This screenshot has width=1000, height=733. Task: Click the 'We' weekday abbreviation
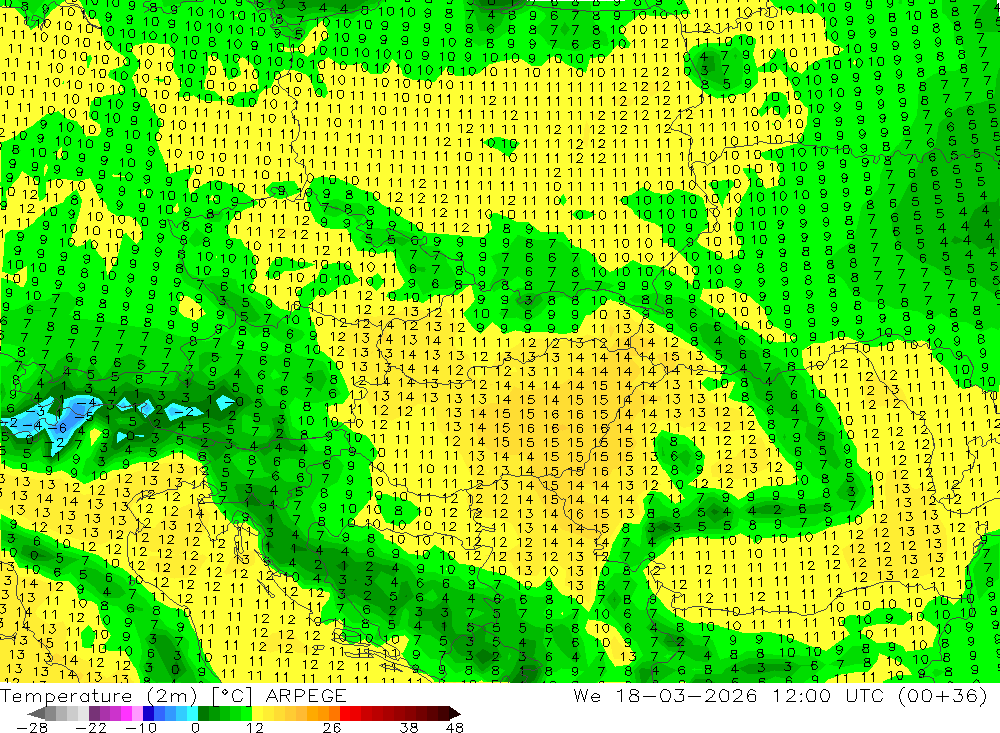pos(587,695)
